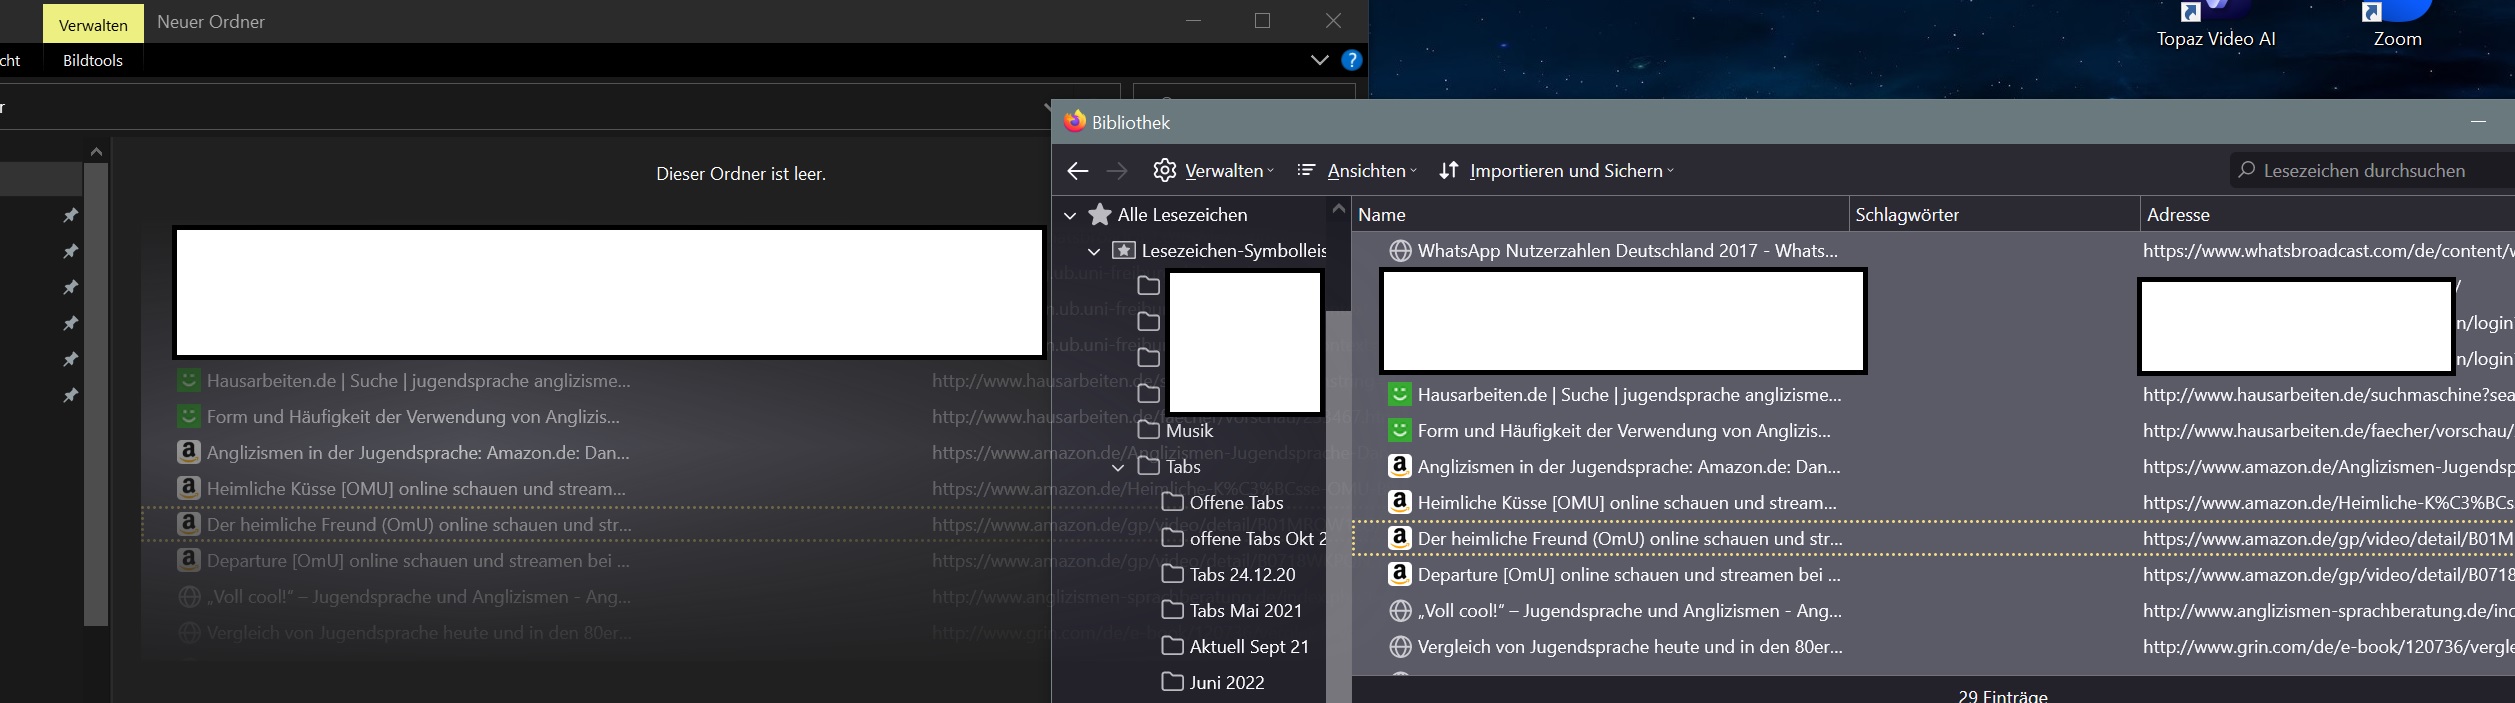Click globe icon of Vergleich von Jugendsprache bookmark
Viewport: 2515px width, 703px height.
coord(1401,647)
